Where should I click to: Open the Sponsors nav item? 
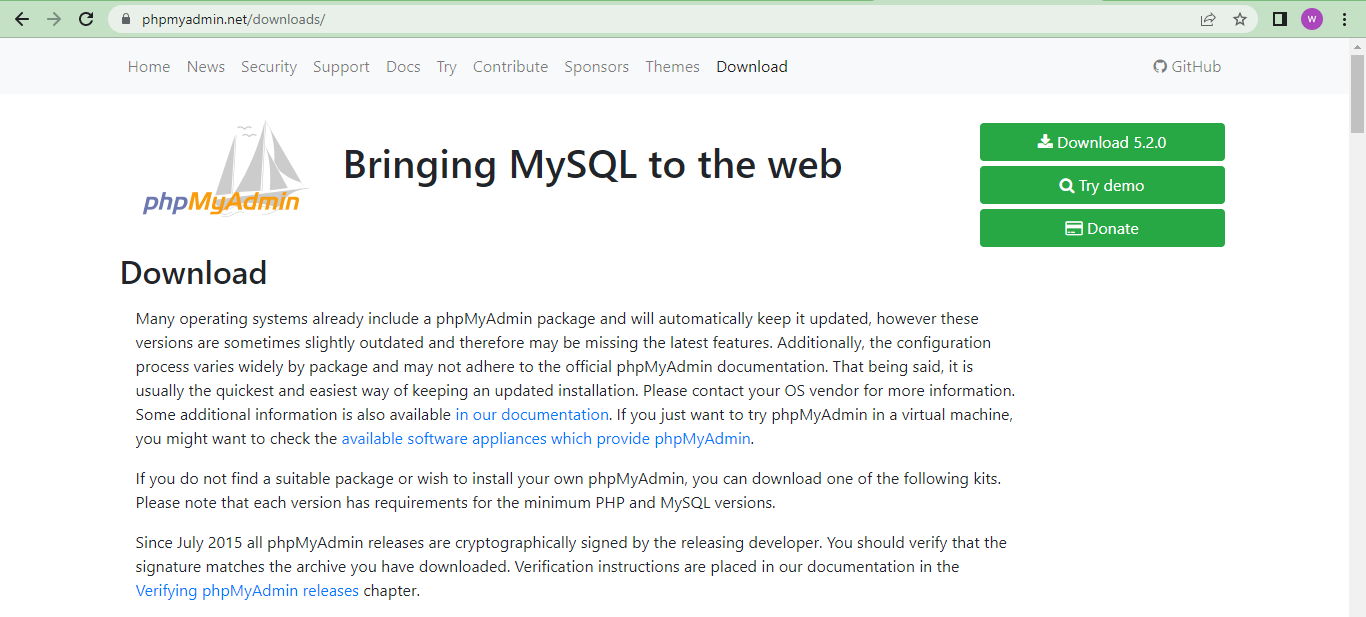[x=597, y=67]
